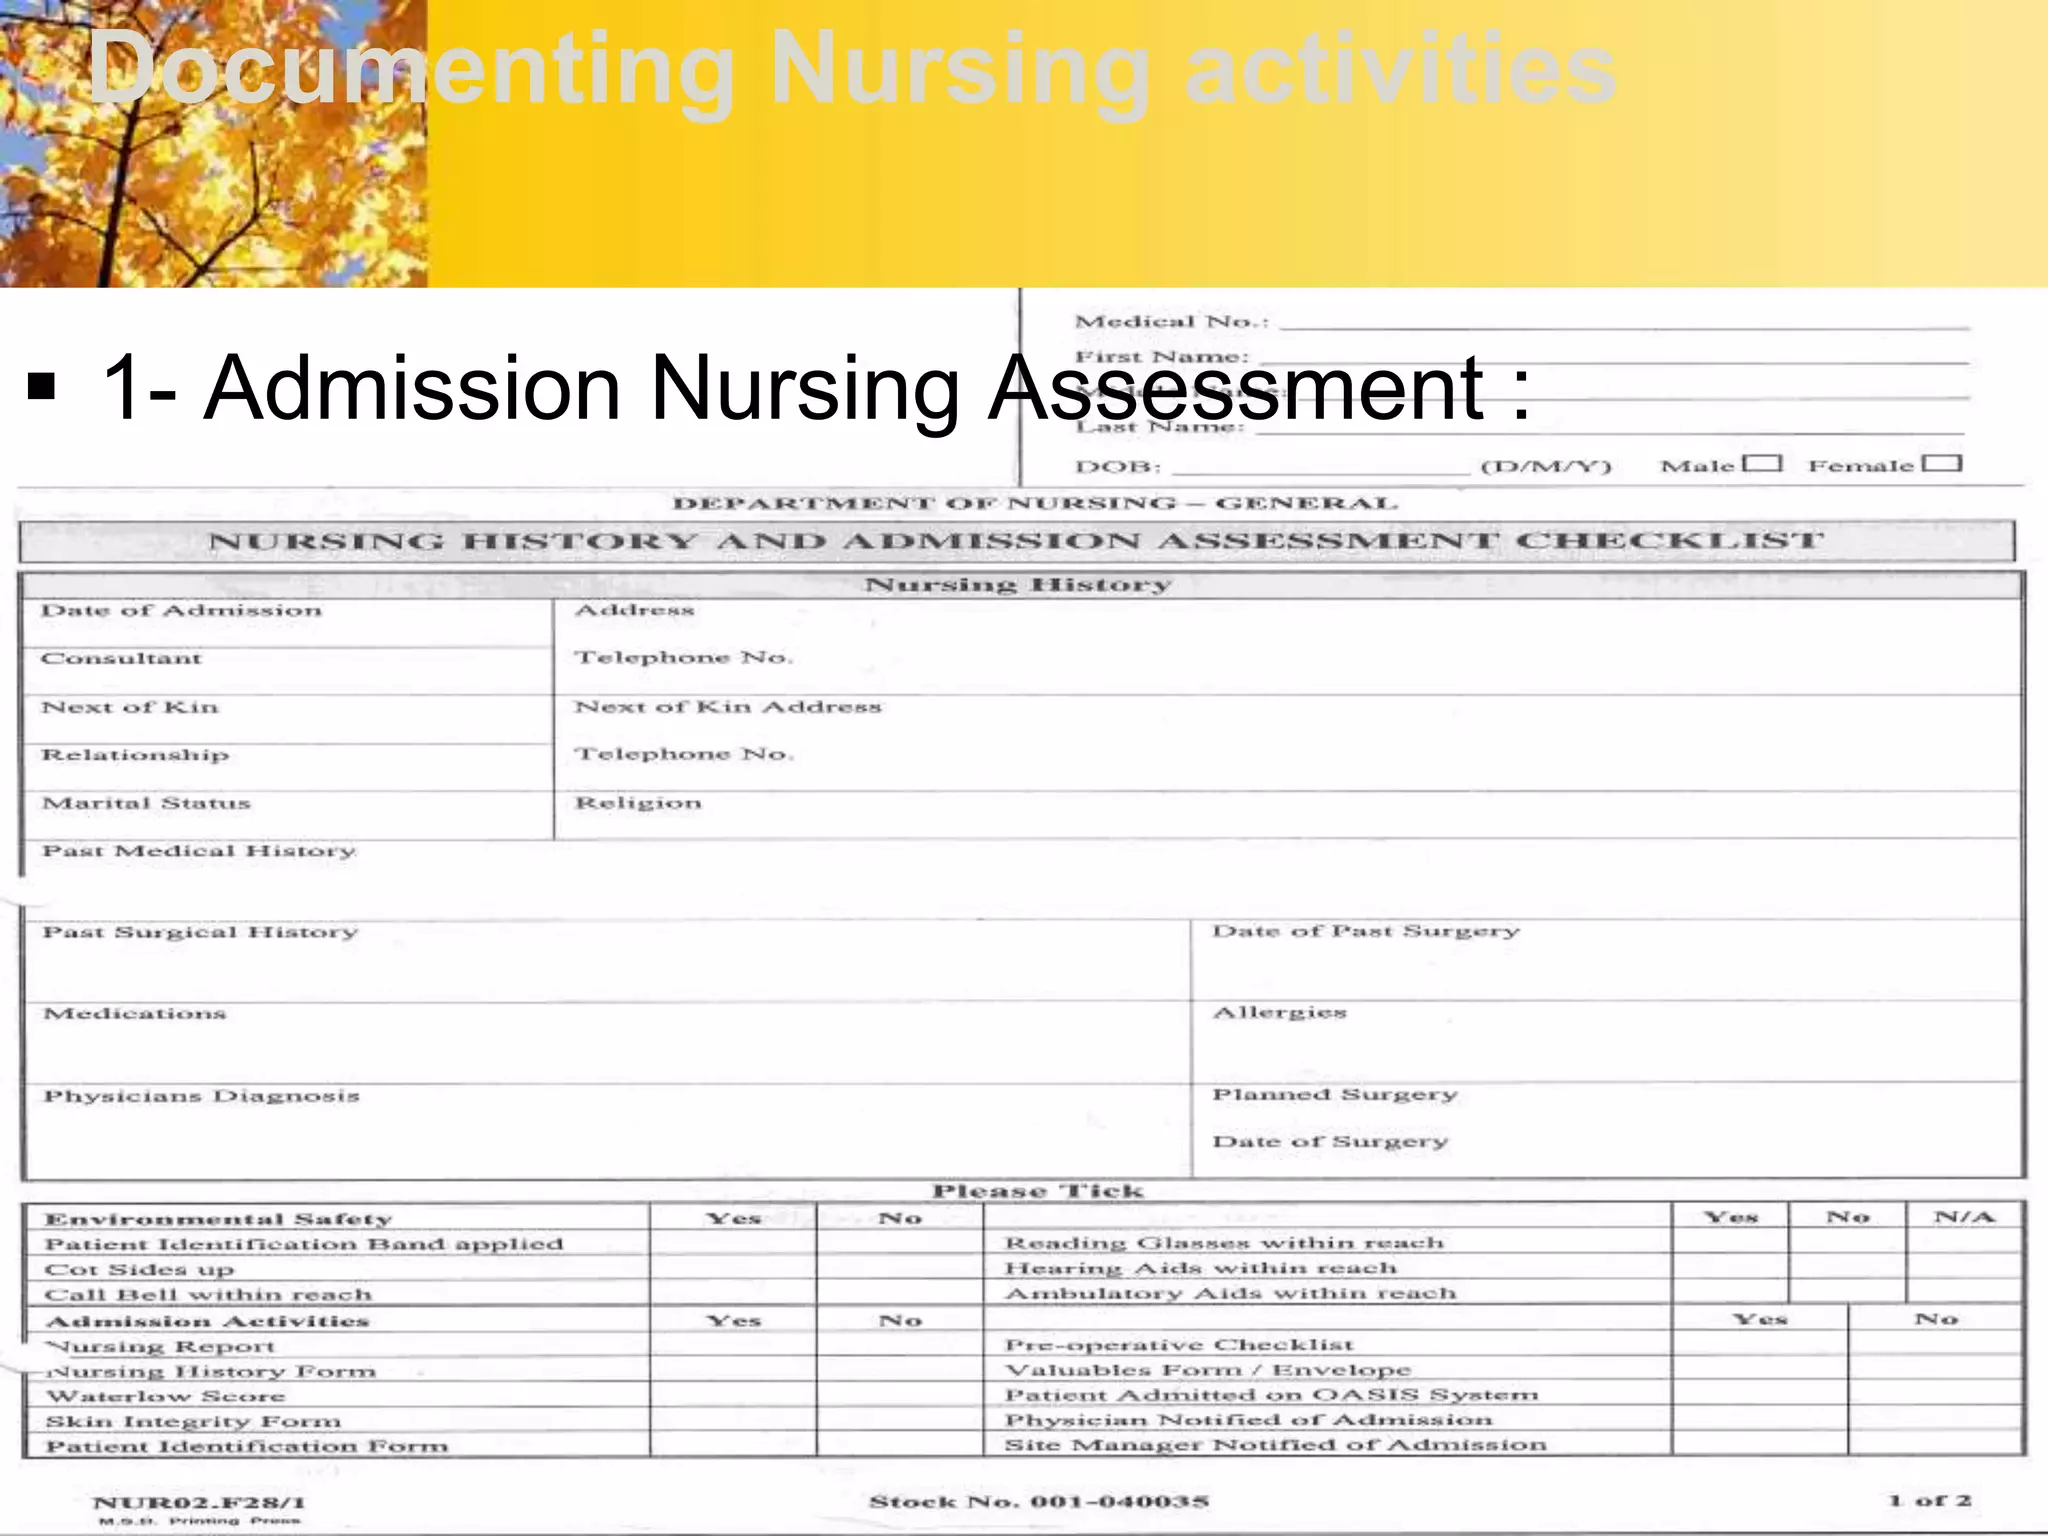Screen dimensions: 2048x1536
Task: Click the 'Nursing History' section header
Action: [x=1018, y=584]
